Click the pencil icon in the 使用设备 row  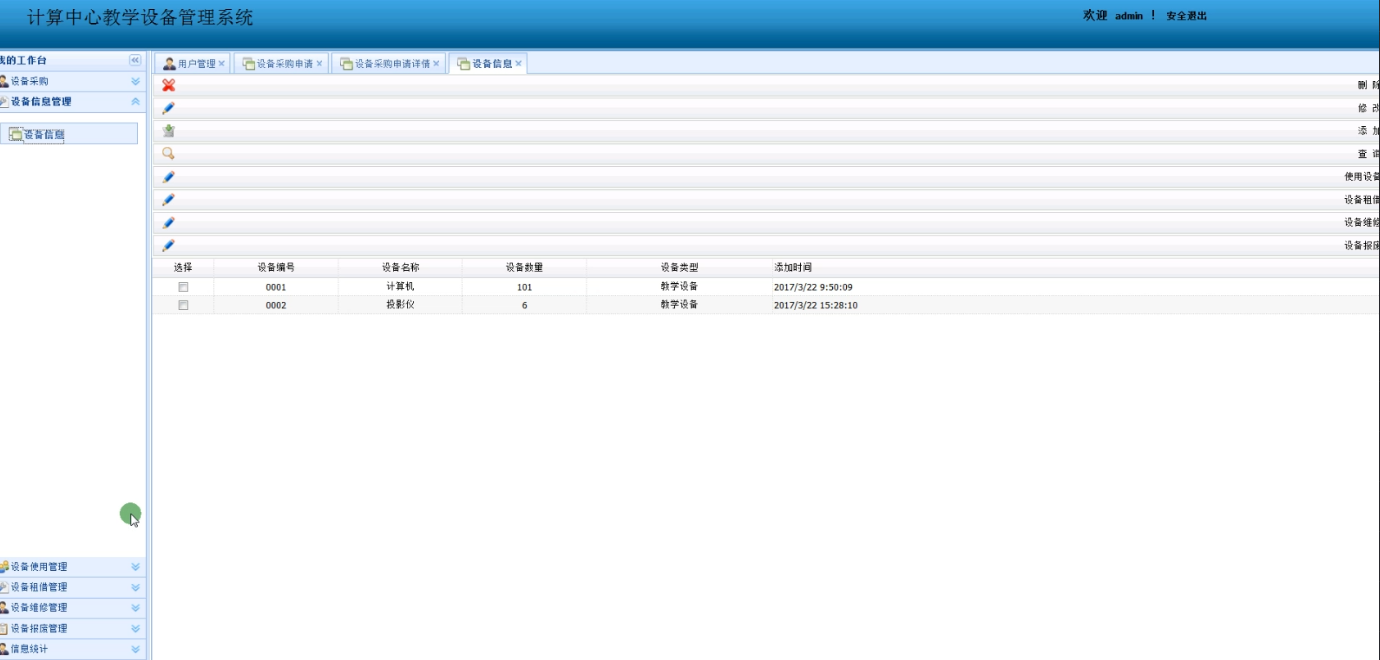pos(168,177)
